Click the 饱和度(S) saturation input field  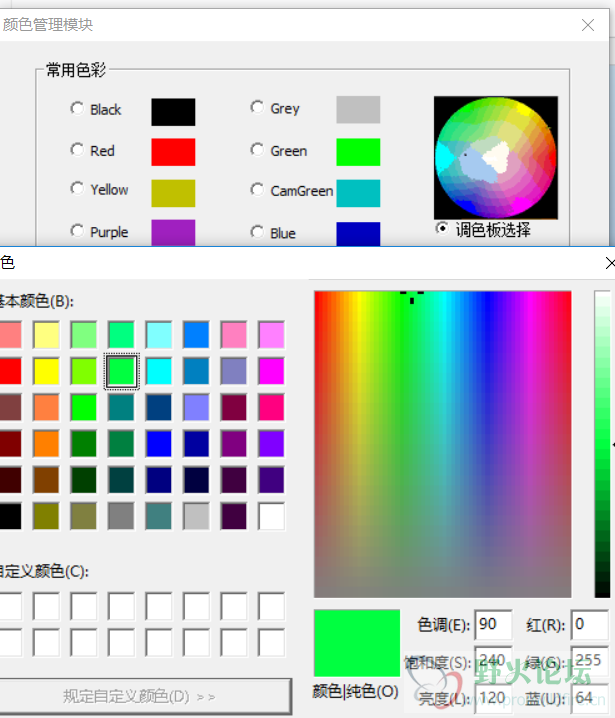coord(494,660)
